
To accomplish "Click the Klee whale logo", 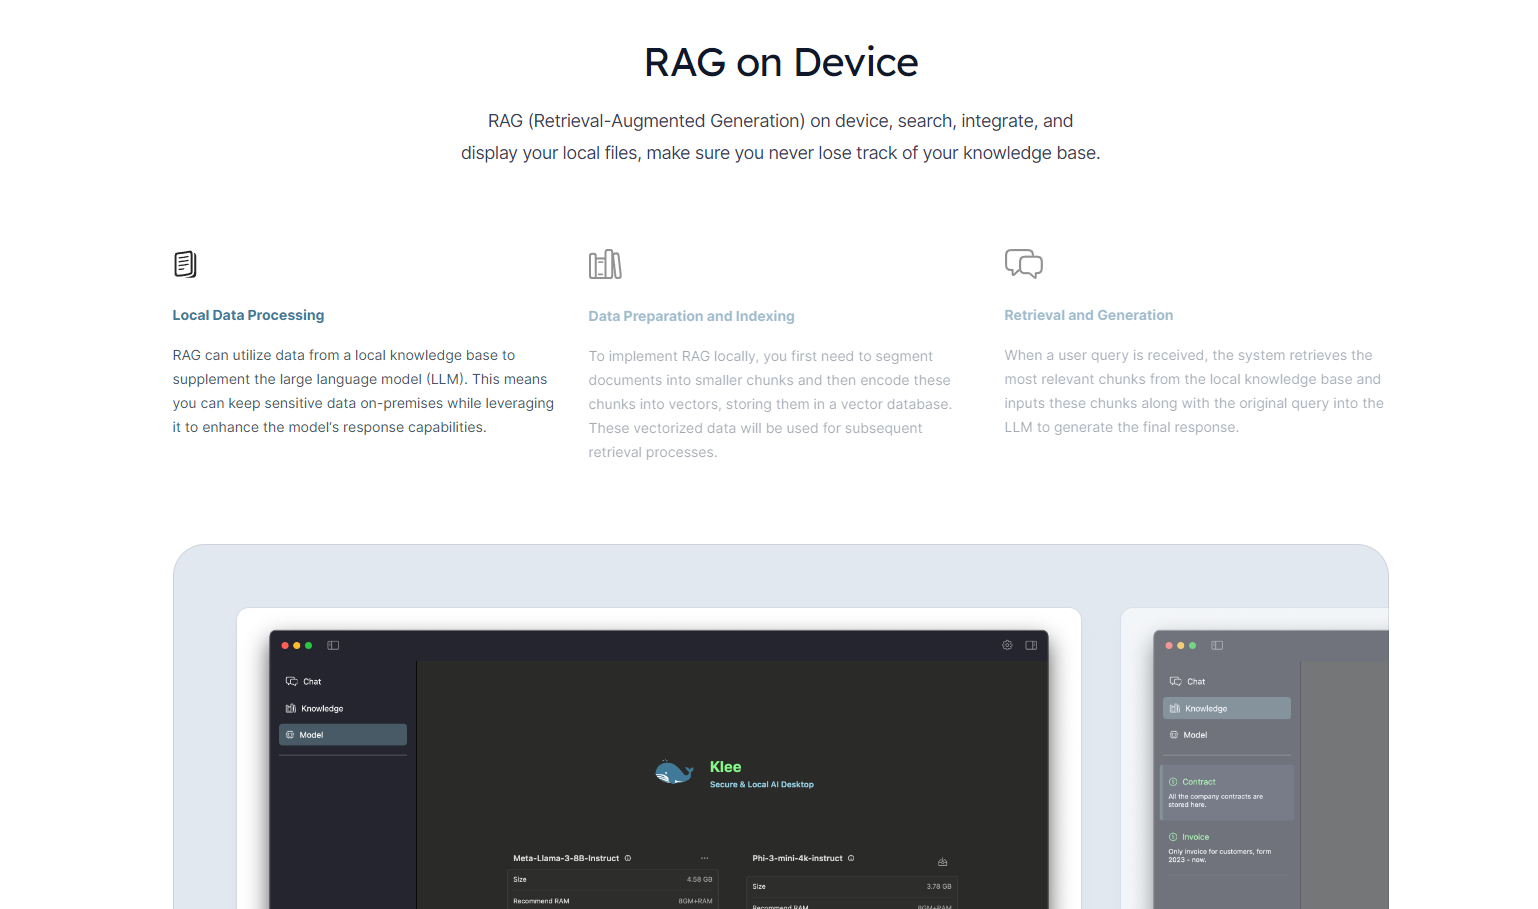I will coord(674,772).
